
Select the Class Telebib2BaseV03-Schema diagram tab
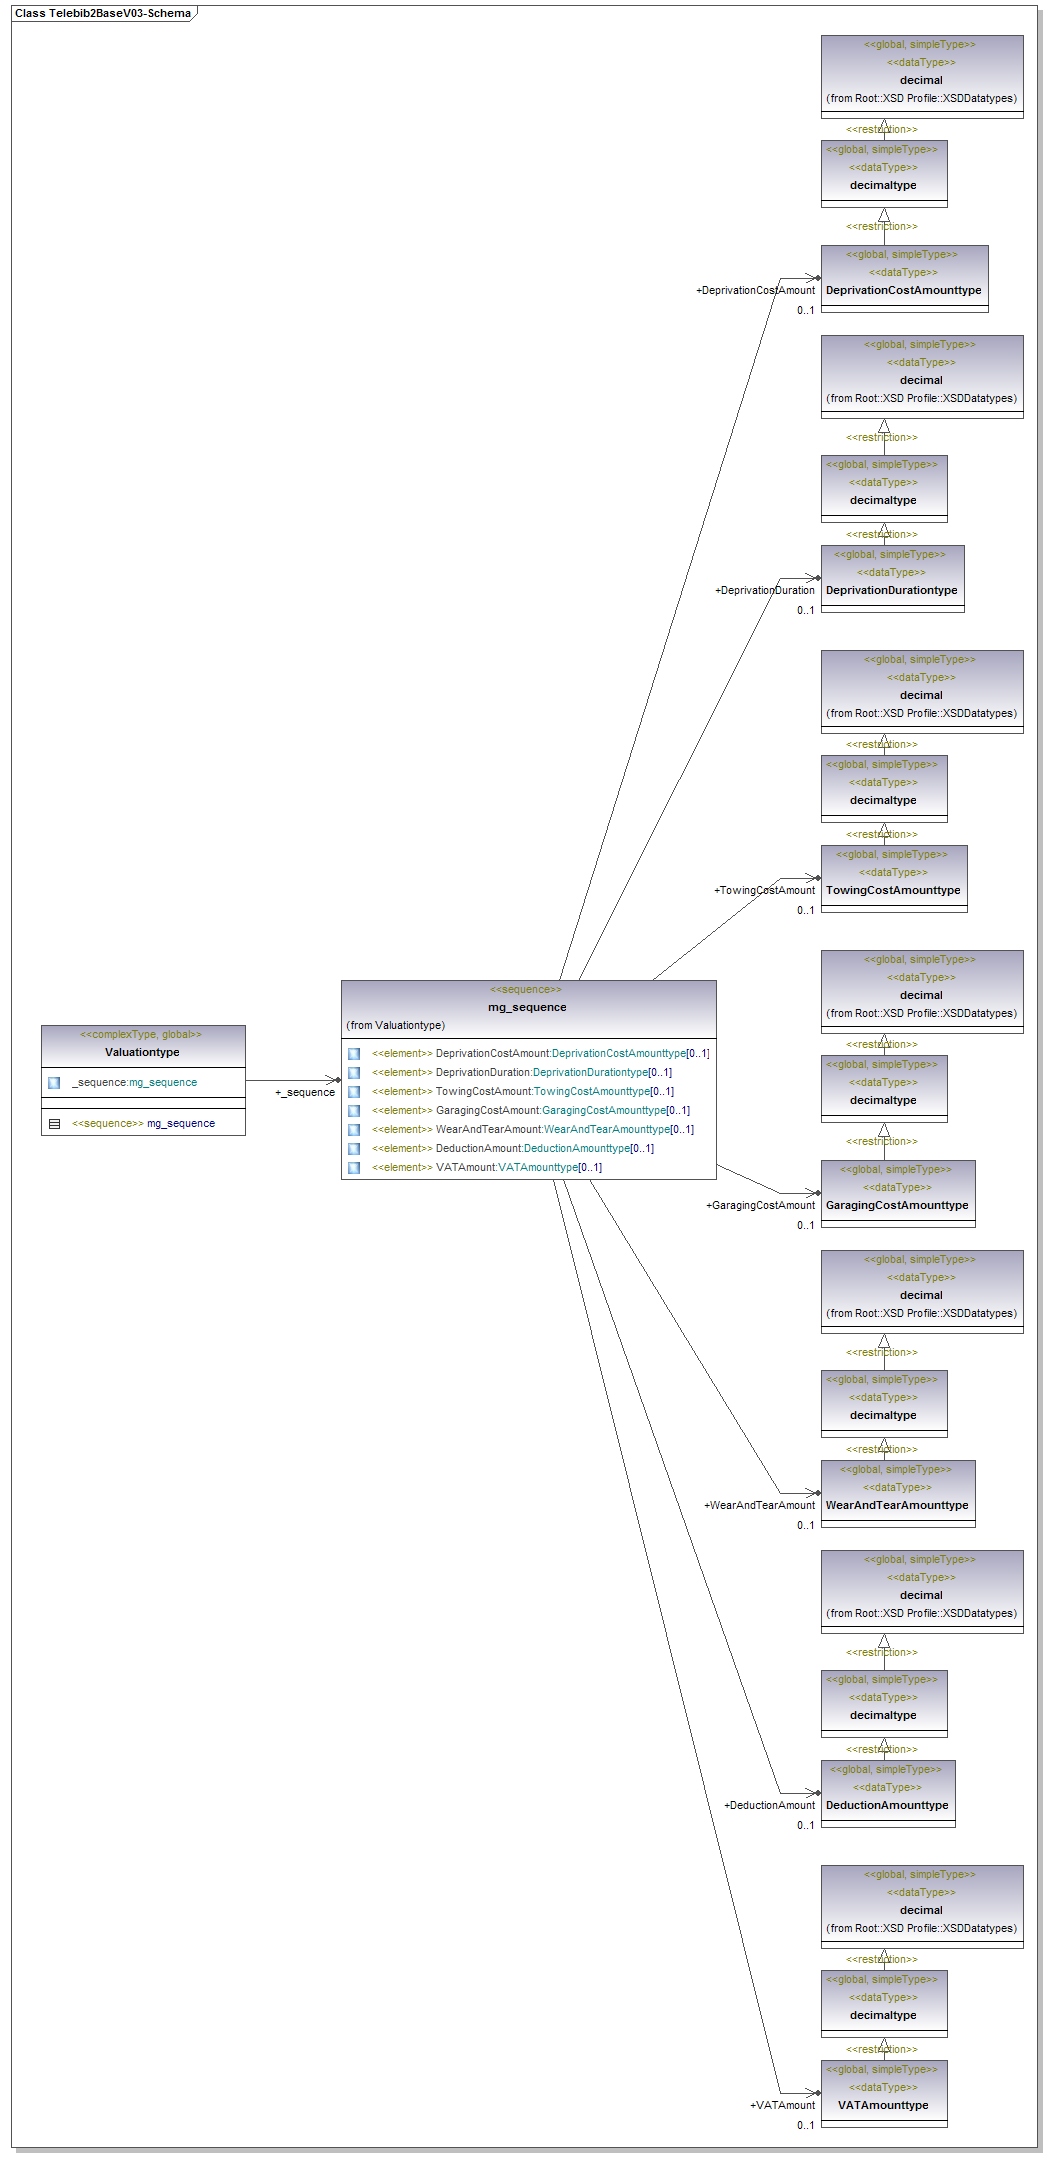point(103,14)
